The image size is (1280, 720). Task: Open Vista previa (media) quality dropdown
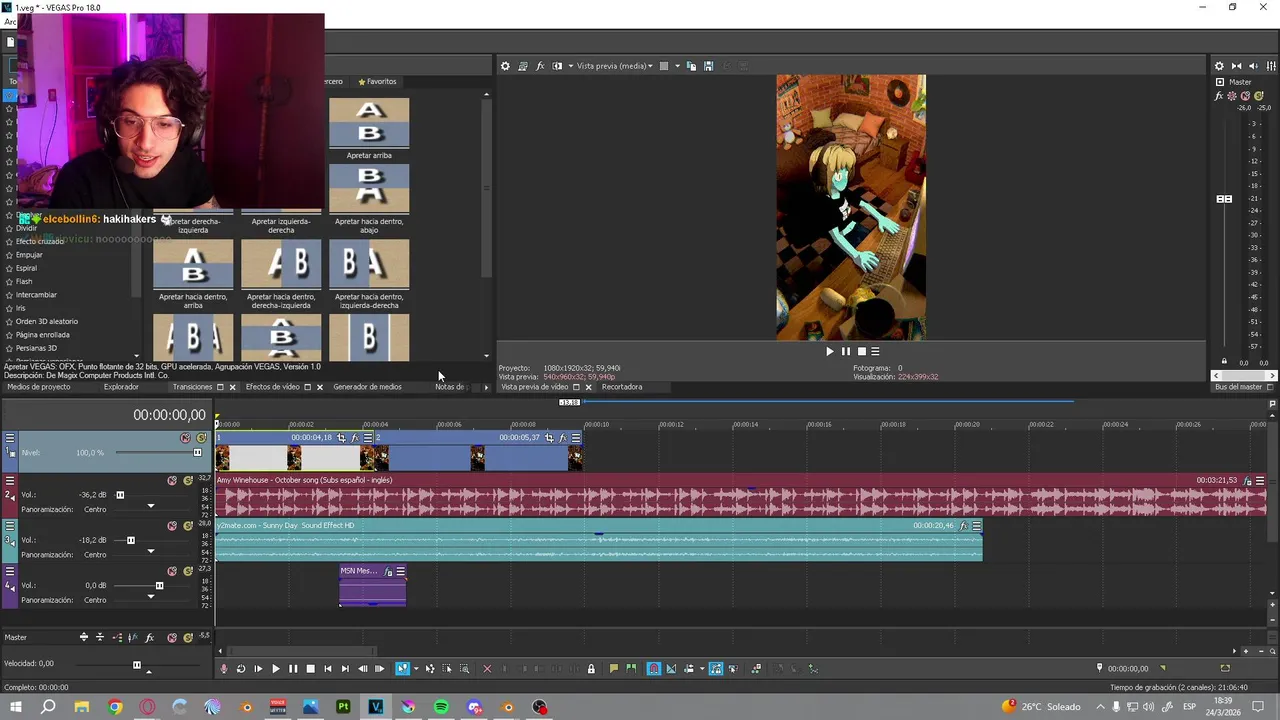point(615,66)
